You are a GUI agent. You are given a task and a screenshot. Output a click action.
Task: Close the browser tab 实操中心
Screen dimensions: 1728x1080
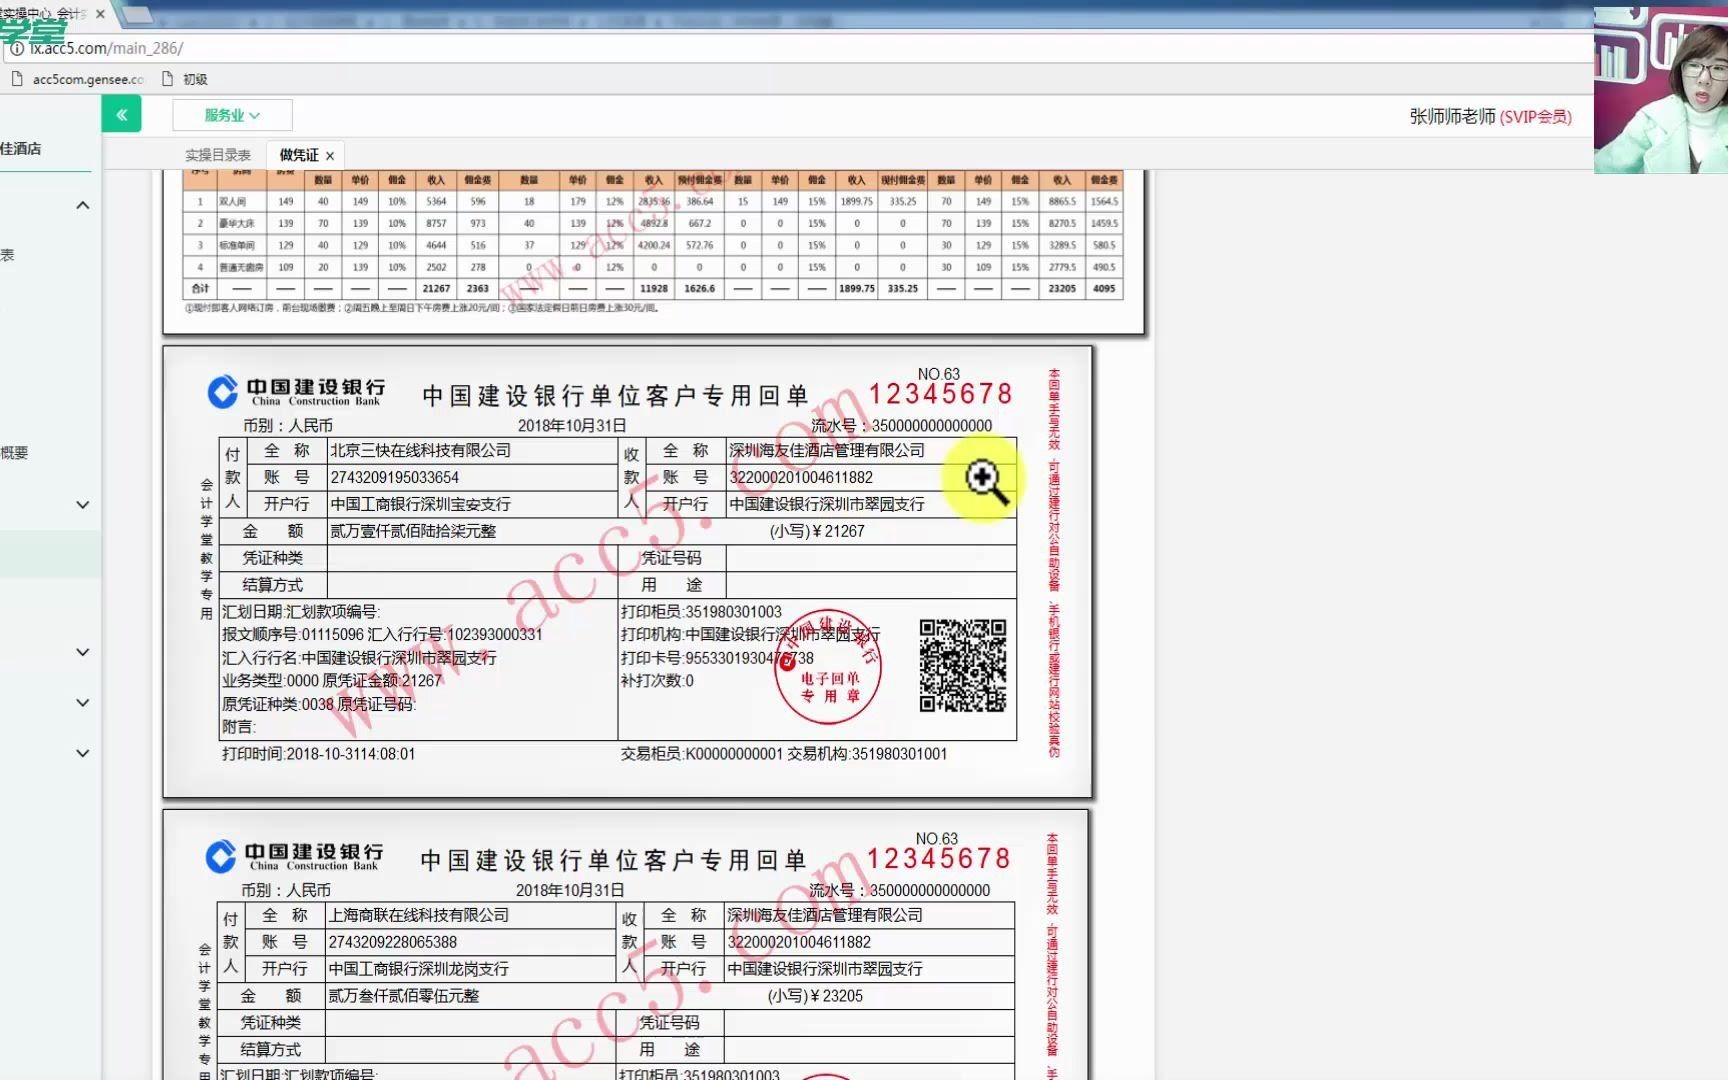tap(100, 14)
